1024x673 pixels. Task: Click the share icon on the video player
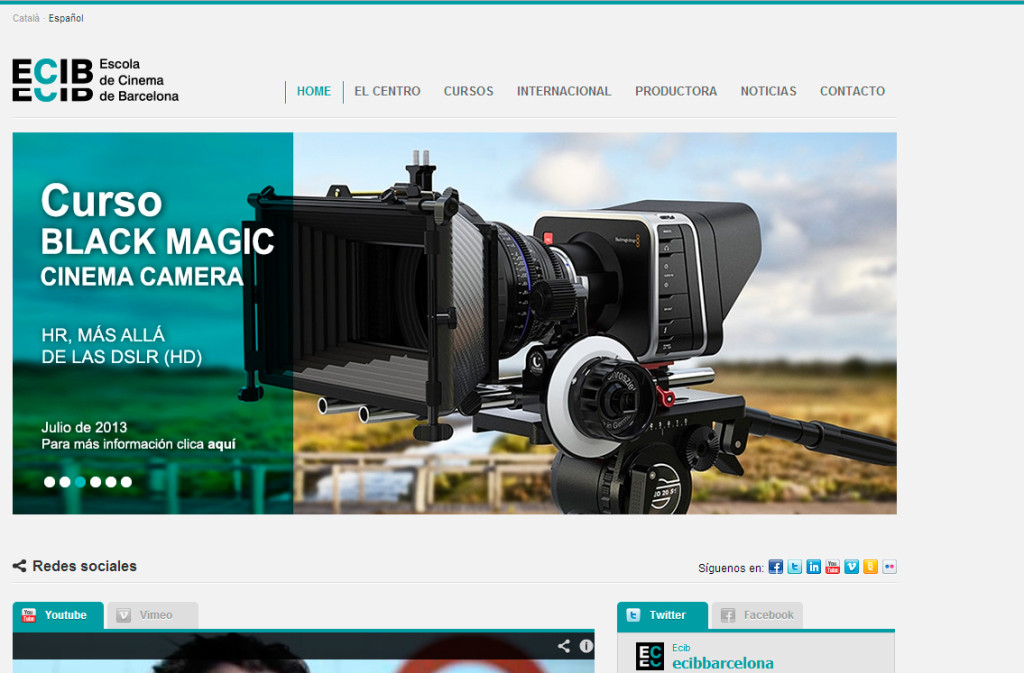coord(564,646)
